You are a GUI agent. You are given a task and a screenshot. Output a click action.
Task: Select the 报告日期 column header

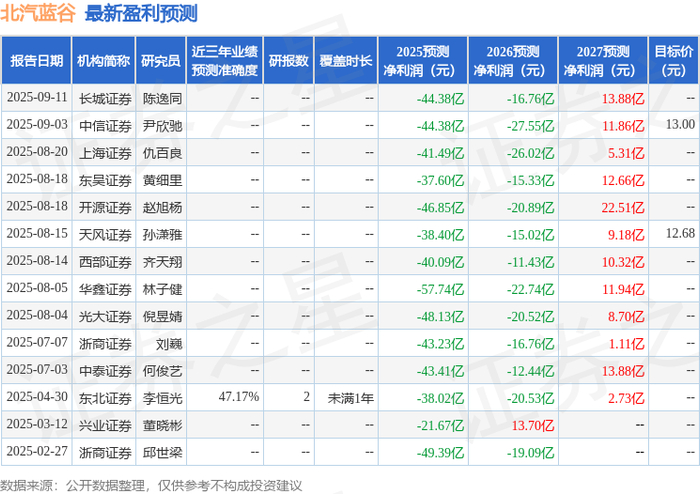(x=37, y=61)
